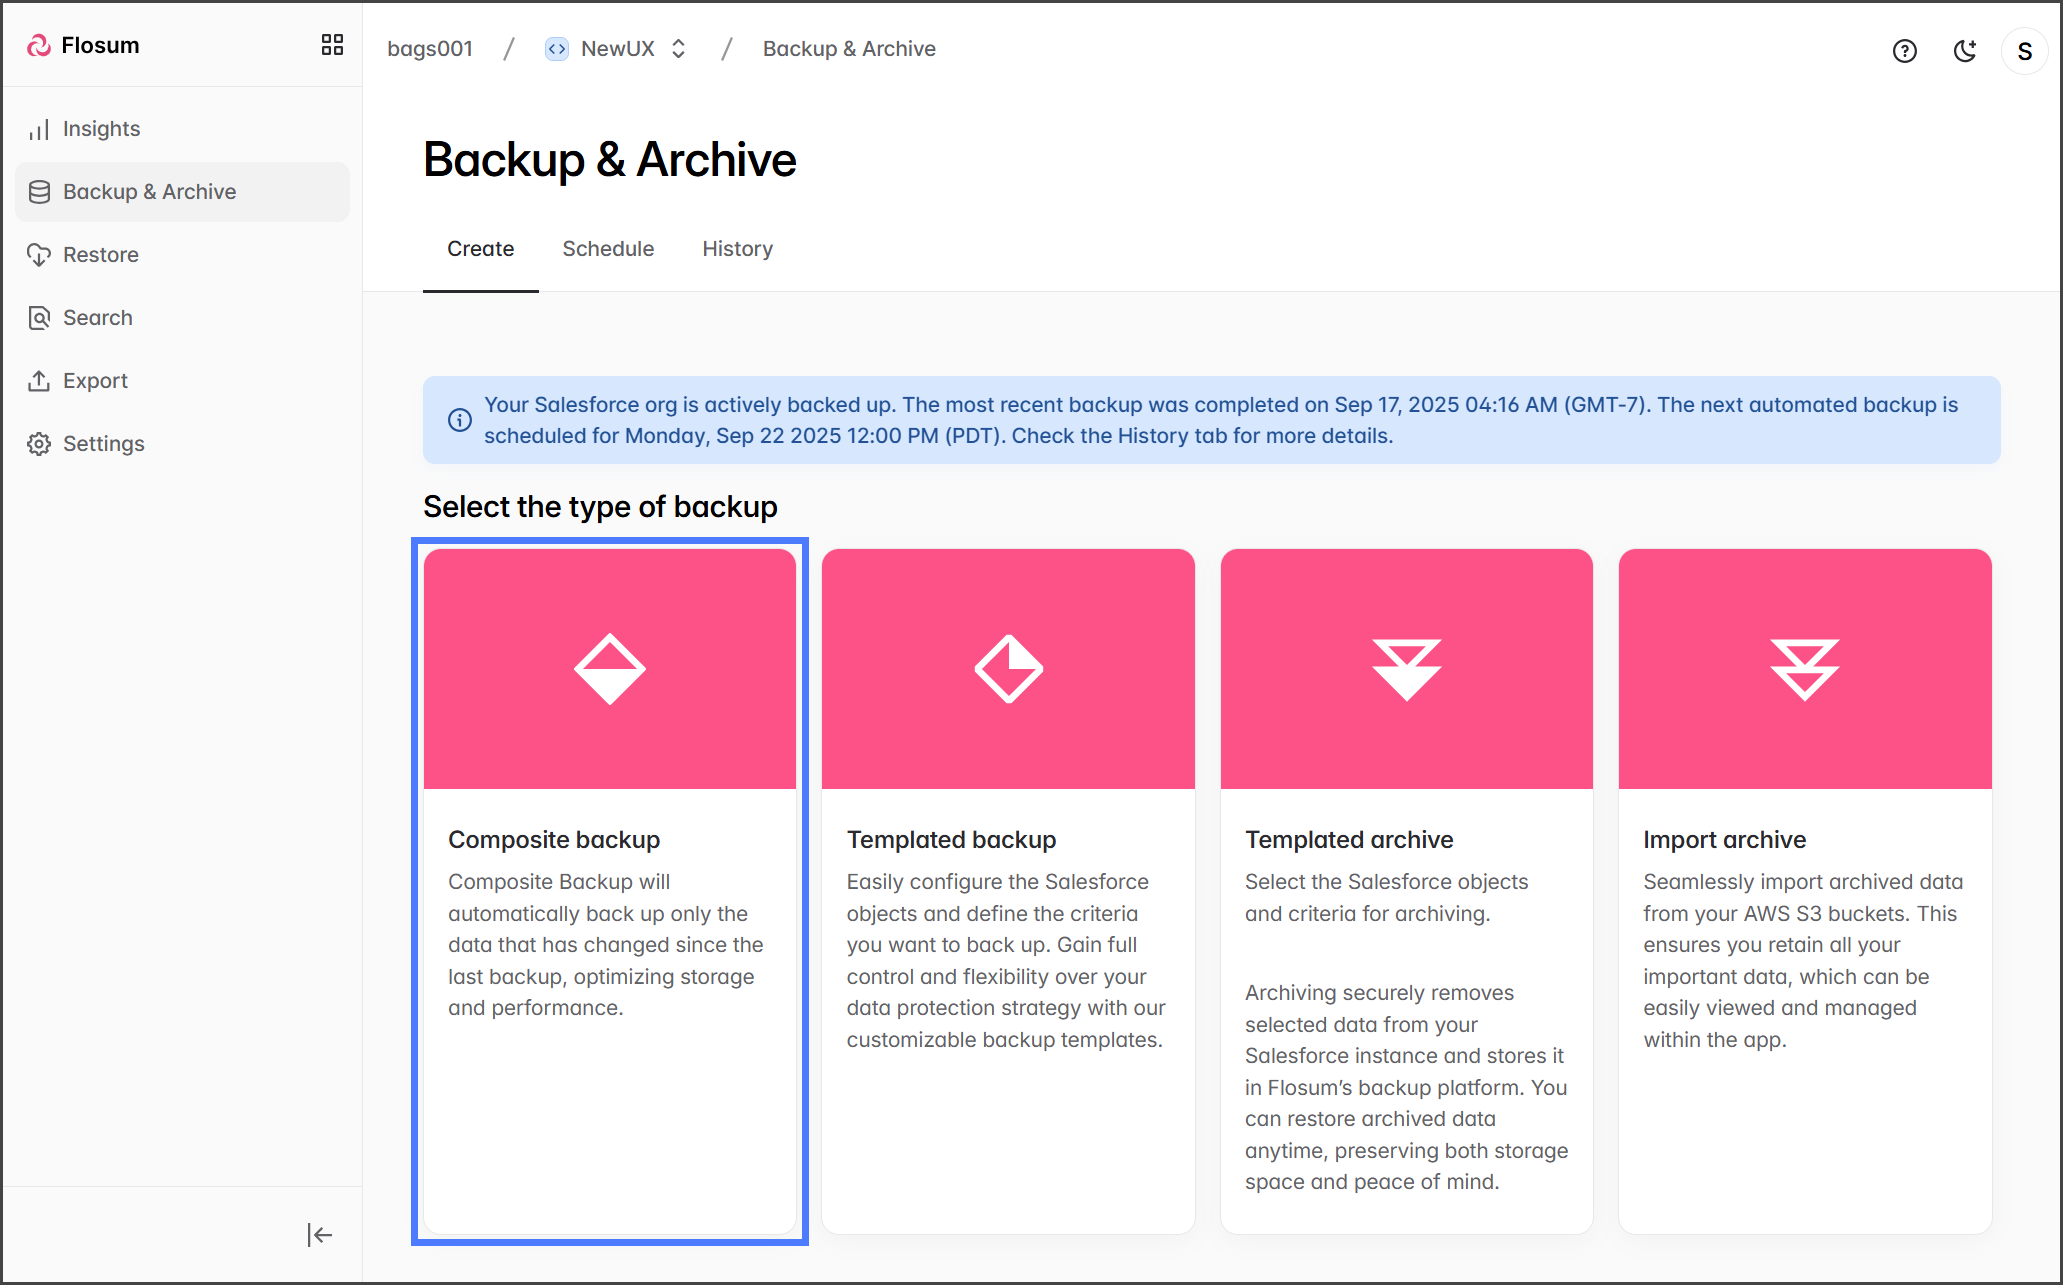
Task: Select the Composite backup card
Action: pos(609,890)
